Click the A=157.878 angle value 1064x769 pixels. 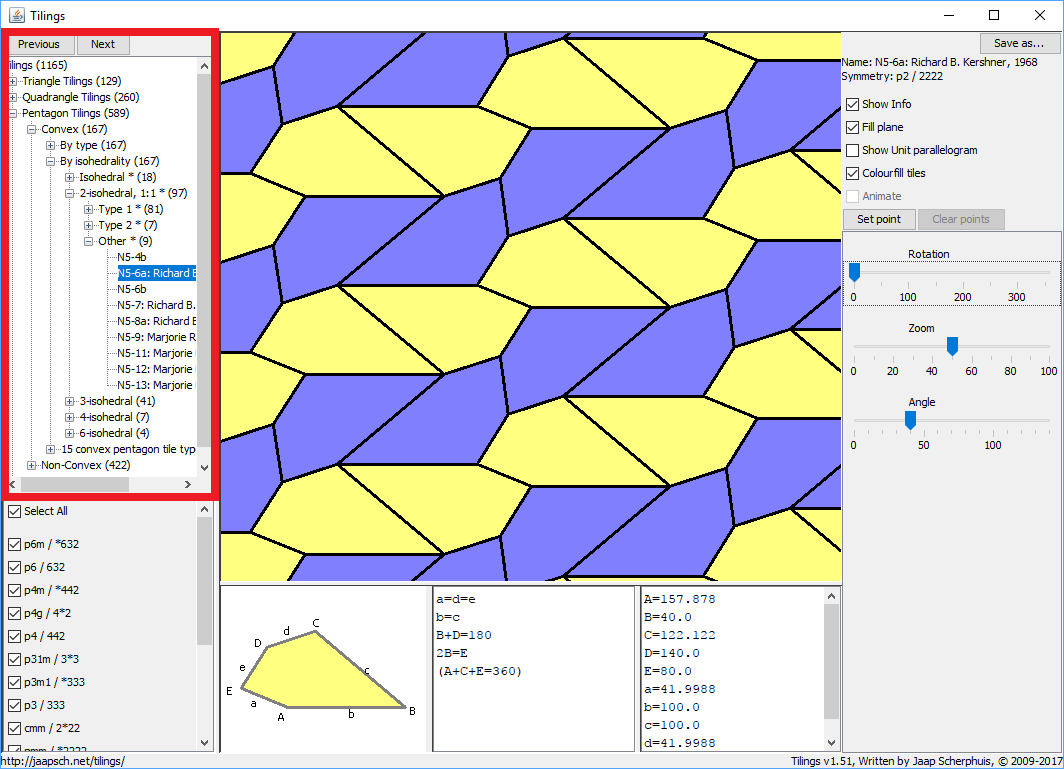tap(679, 599)
